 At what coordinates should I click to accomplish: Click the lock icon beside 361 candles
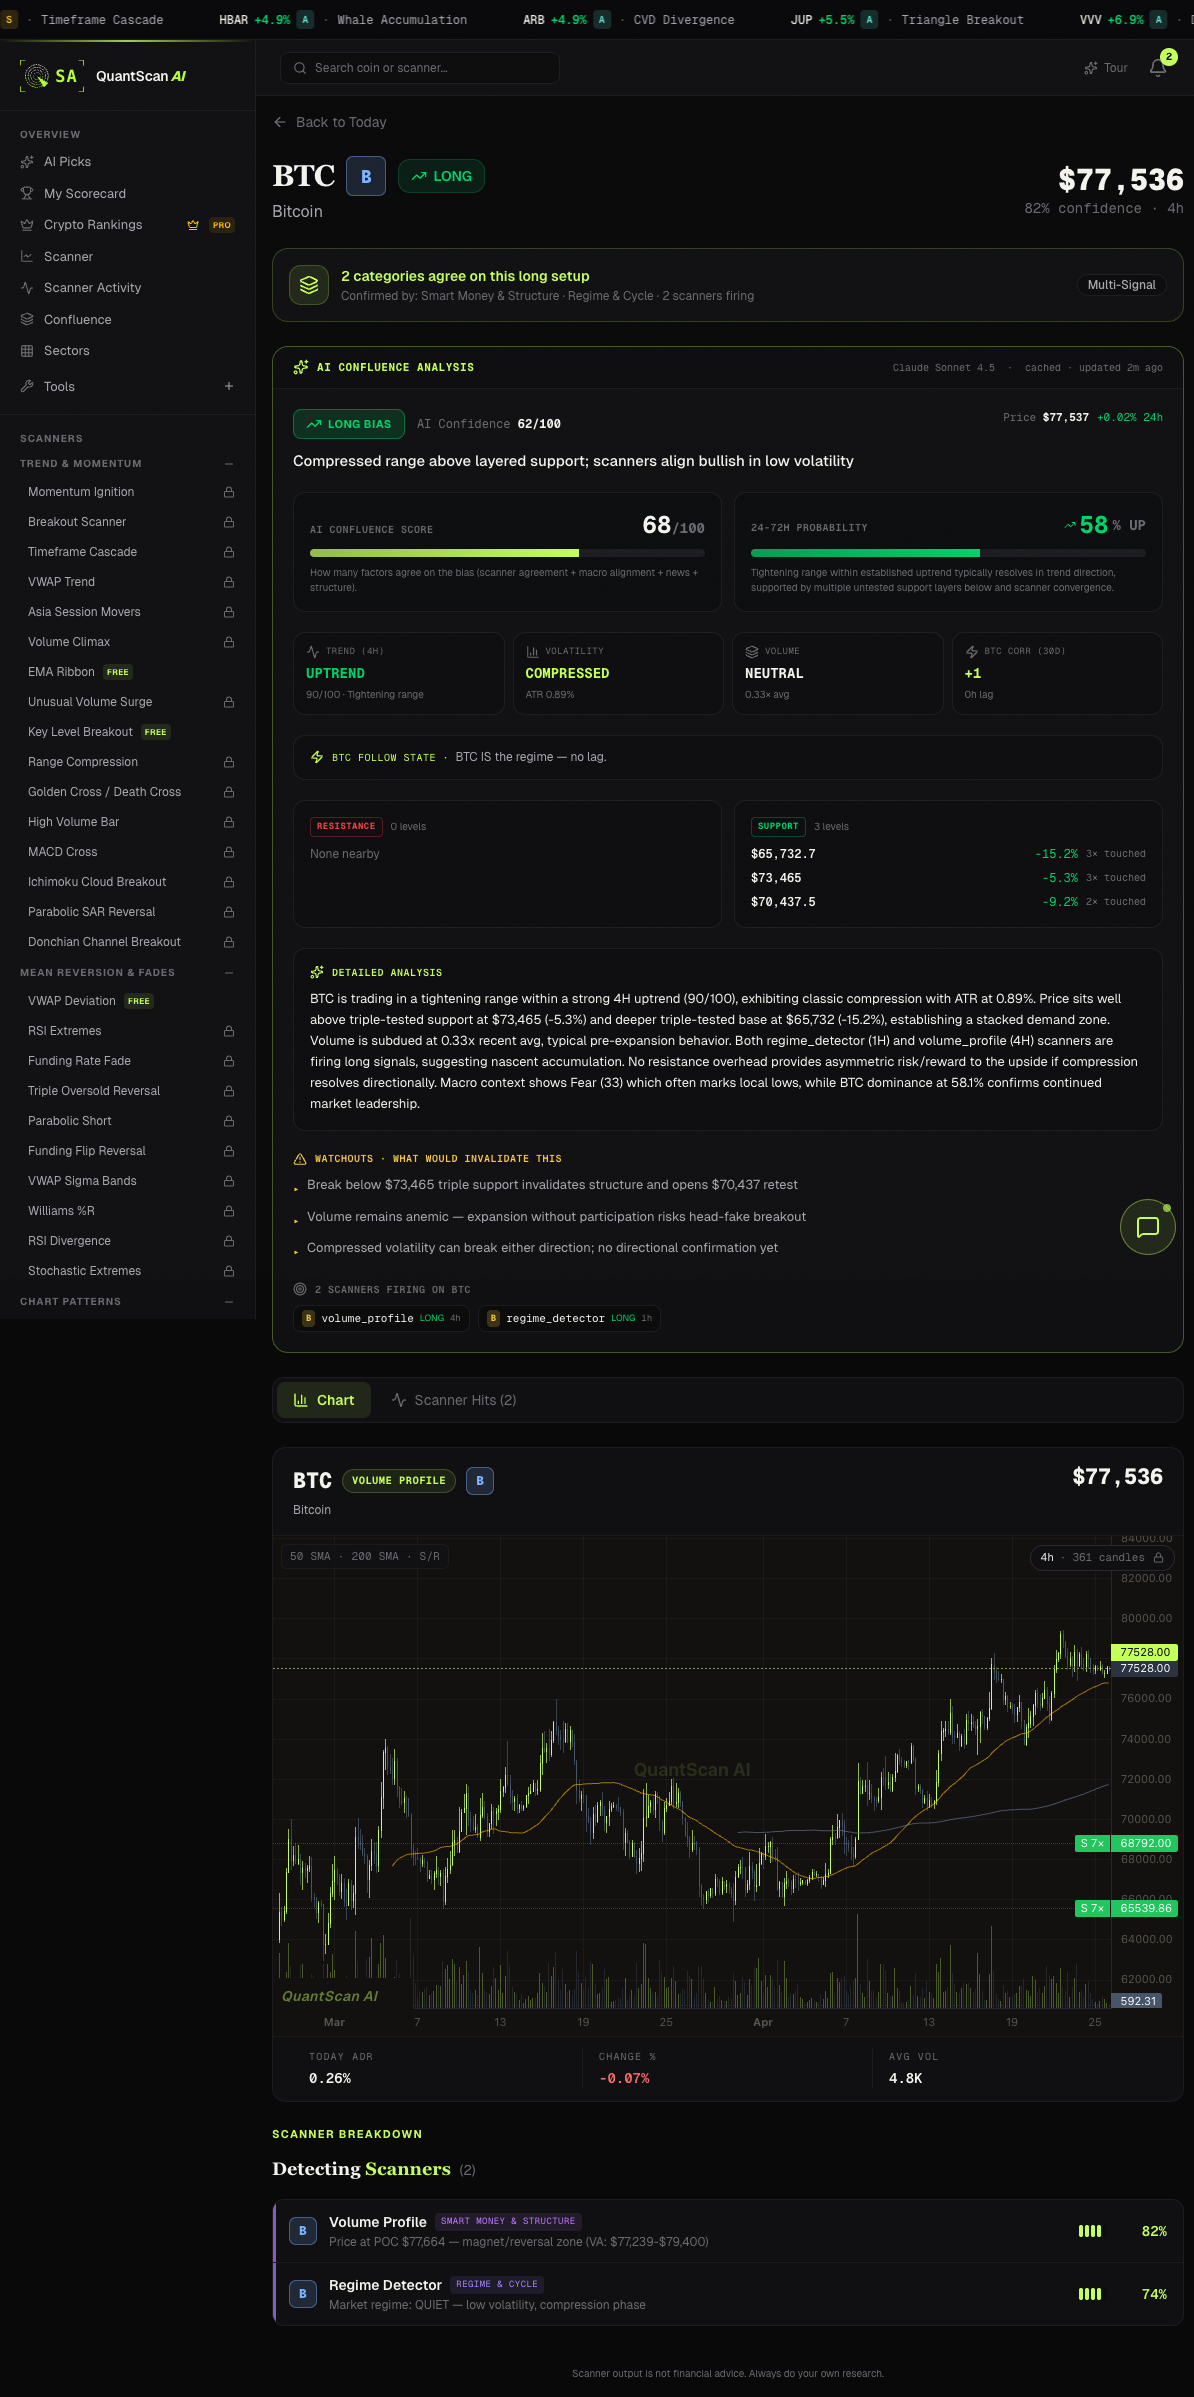[x=1158, y=1557]
